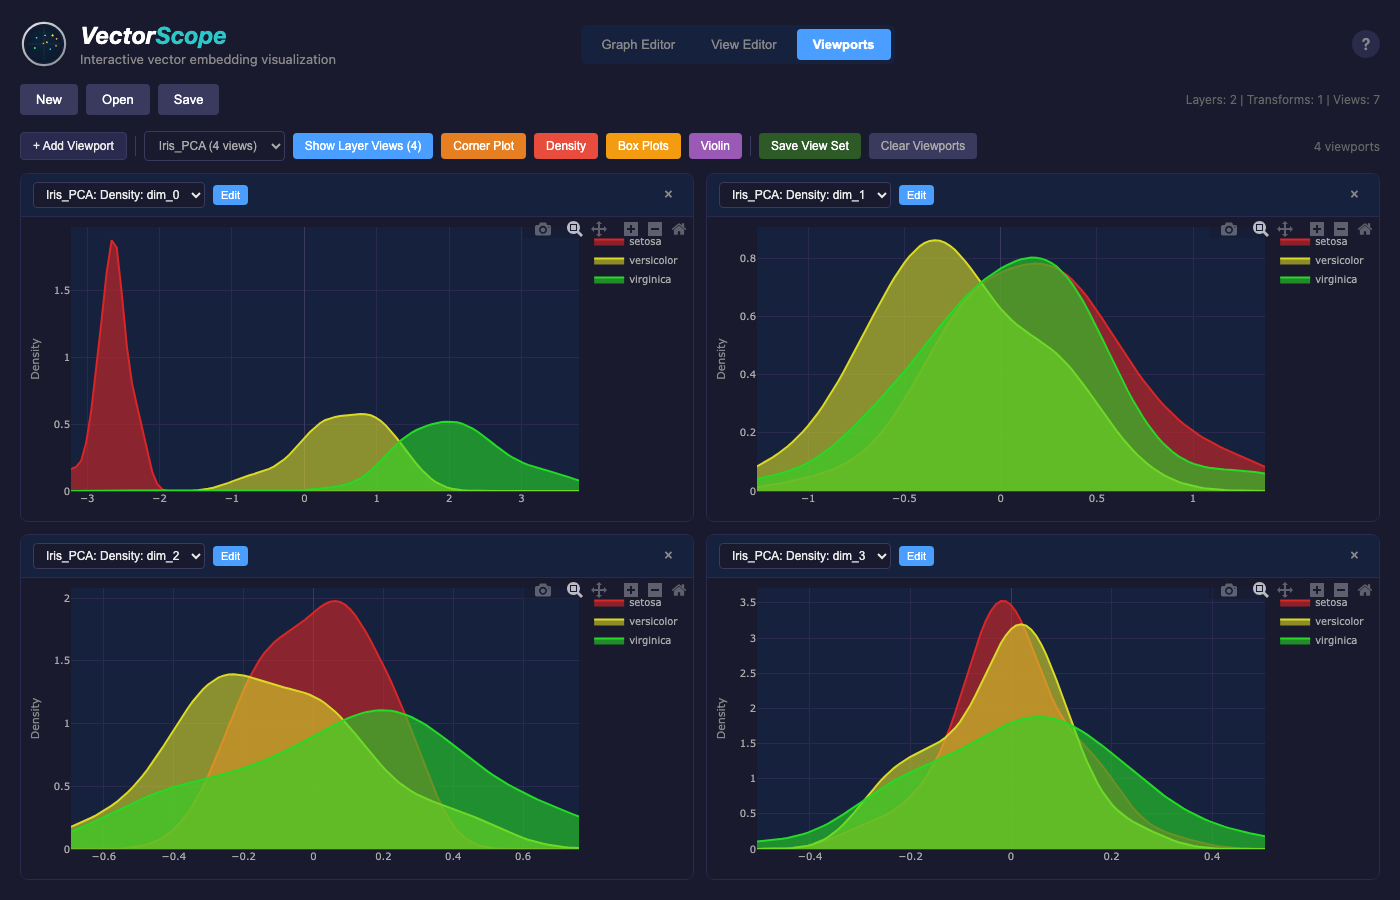The height and width of the screenshot is (900, 1400).
Task: Click the Save View Set button
Action: [809, 146]
